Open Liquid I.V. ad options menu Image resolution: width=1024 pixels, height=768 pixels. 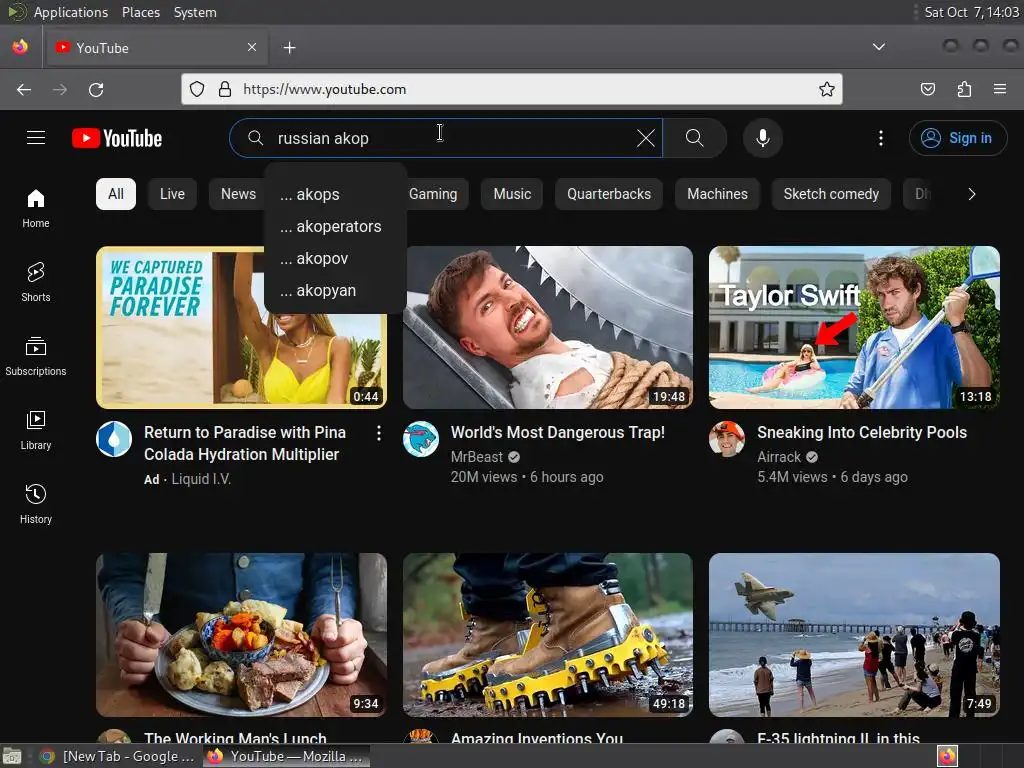[378, 433]
